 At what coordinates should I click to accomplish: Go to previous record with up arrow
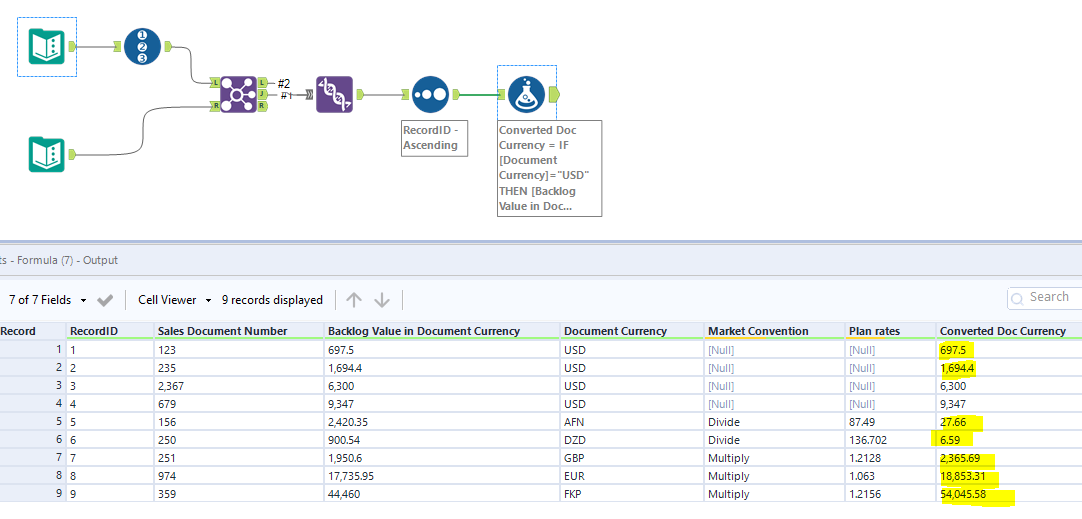pyautogui.click(x=354, y=300)
